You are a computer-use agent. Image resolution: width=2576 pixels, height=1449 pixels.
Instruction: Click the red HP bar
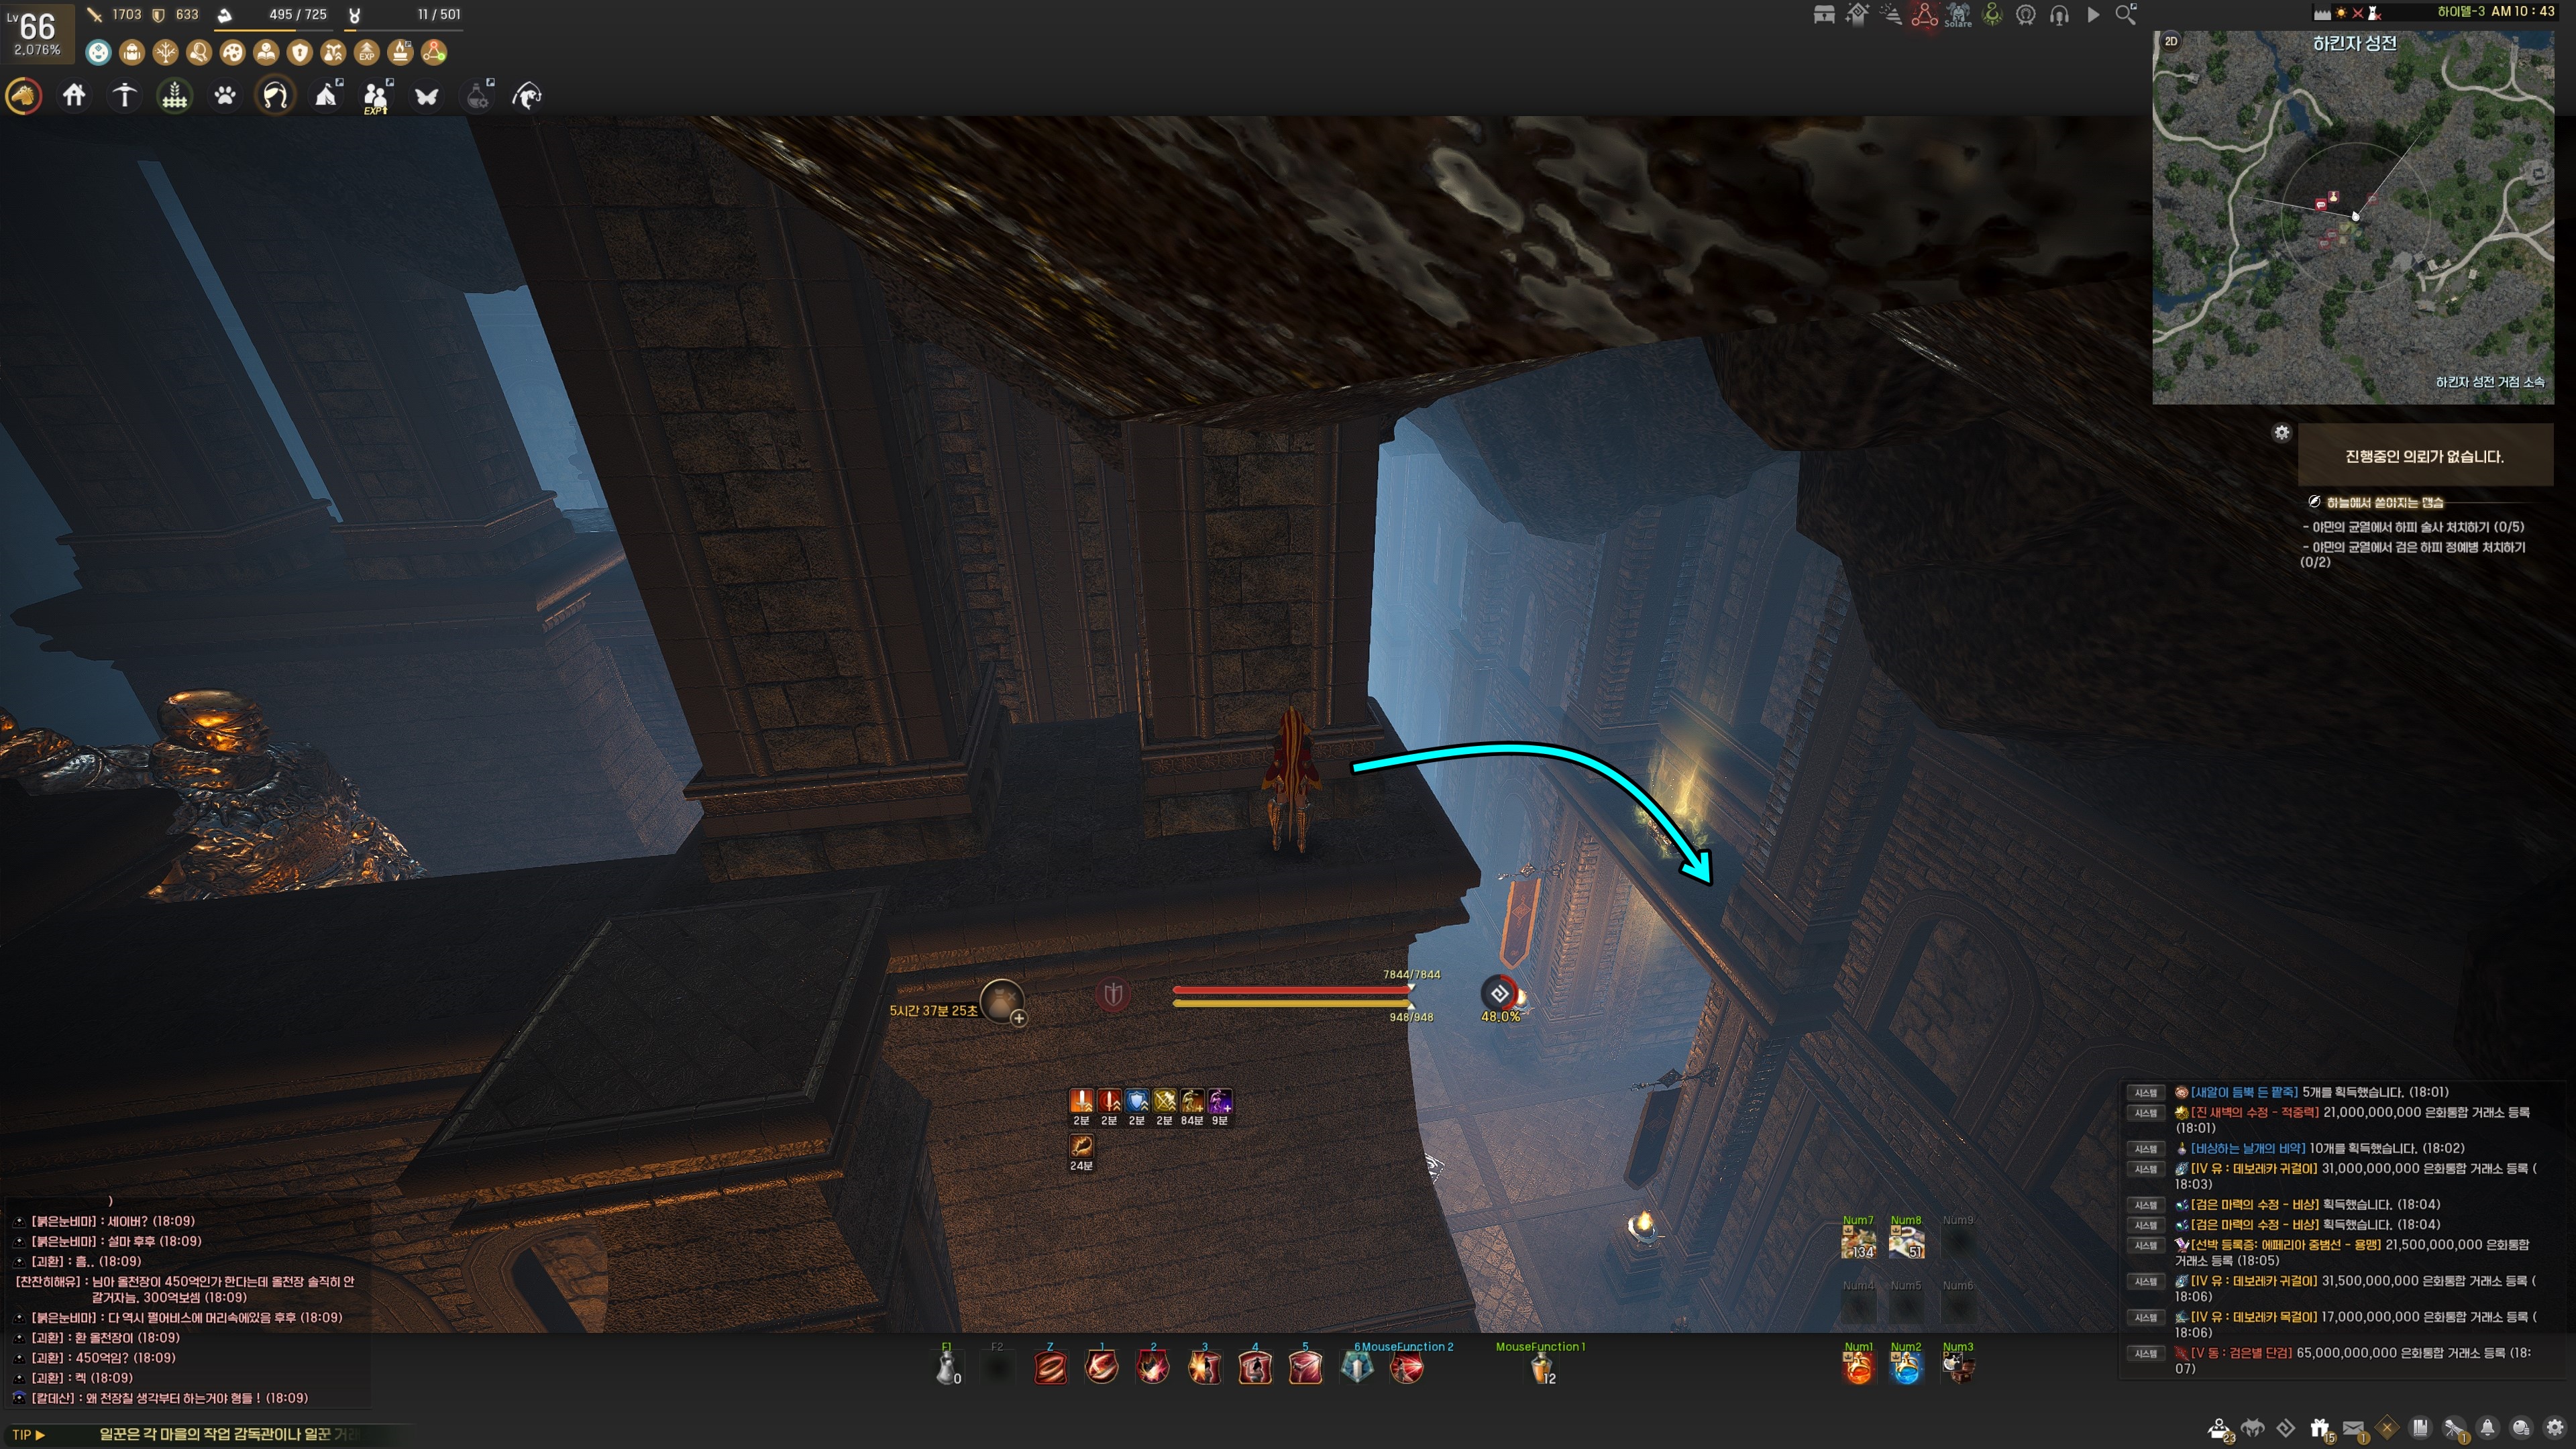pyautogui.click(x=1290, y=990)
